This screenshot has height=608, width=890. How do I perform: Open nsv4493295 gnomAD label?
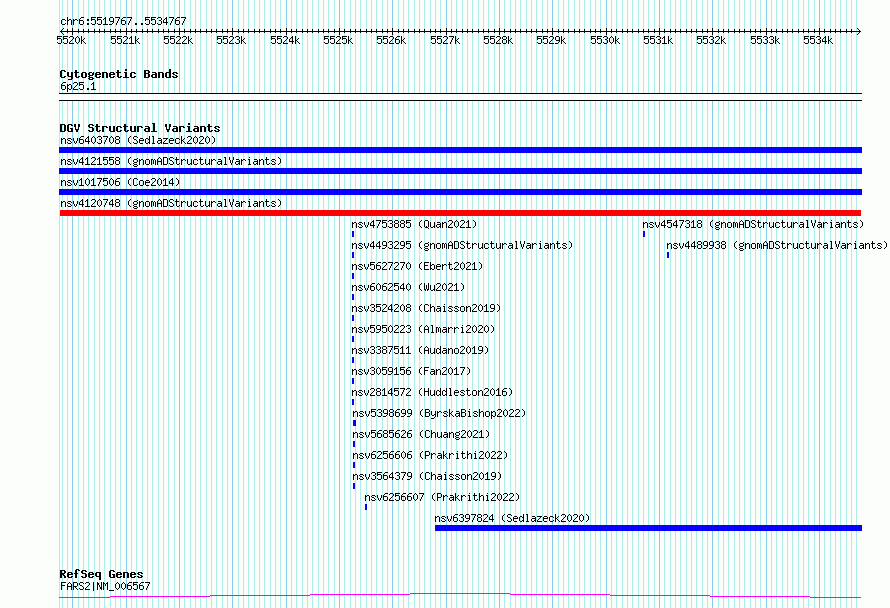pyautogui.click(x=462, y=245)
